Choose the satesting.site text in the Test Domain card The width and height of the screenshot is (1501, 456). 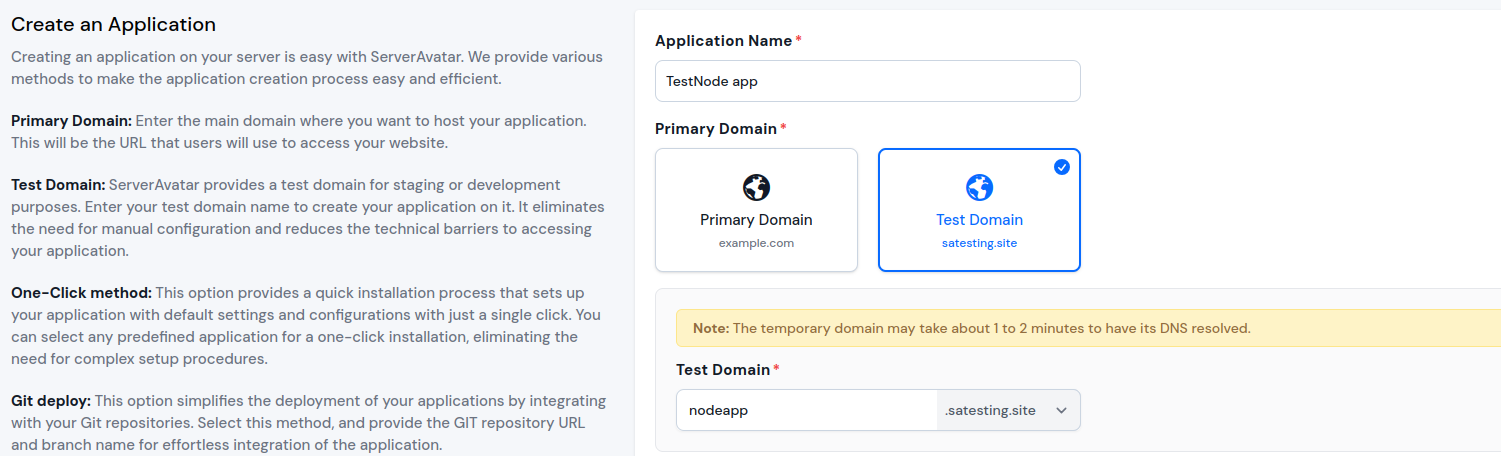click(979, 243)
